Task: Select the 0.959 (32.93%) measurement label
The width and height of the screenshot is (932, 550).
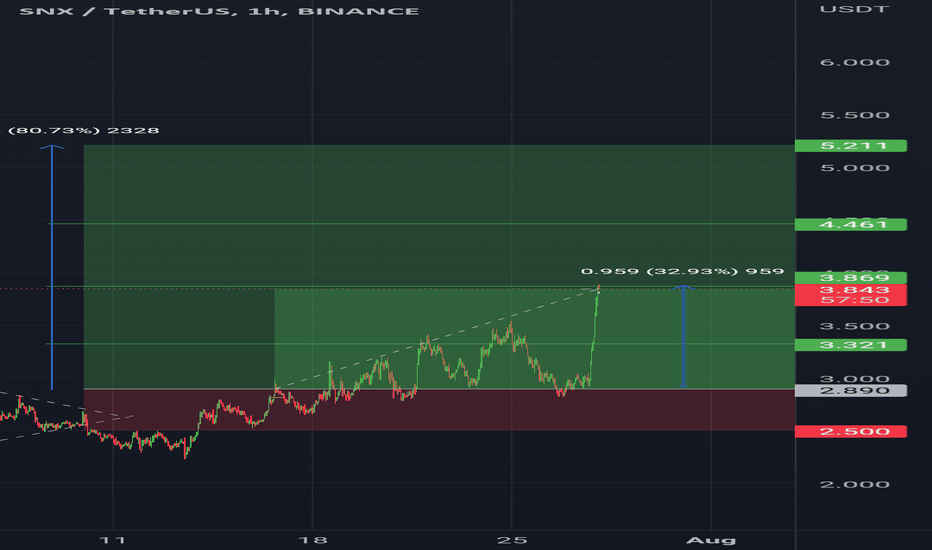Action: point(682,272)
